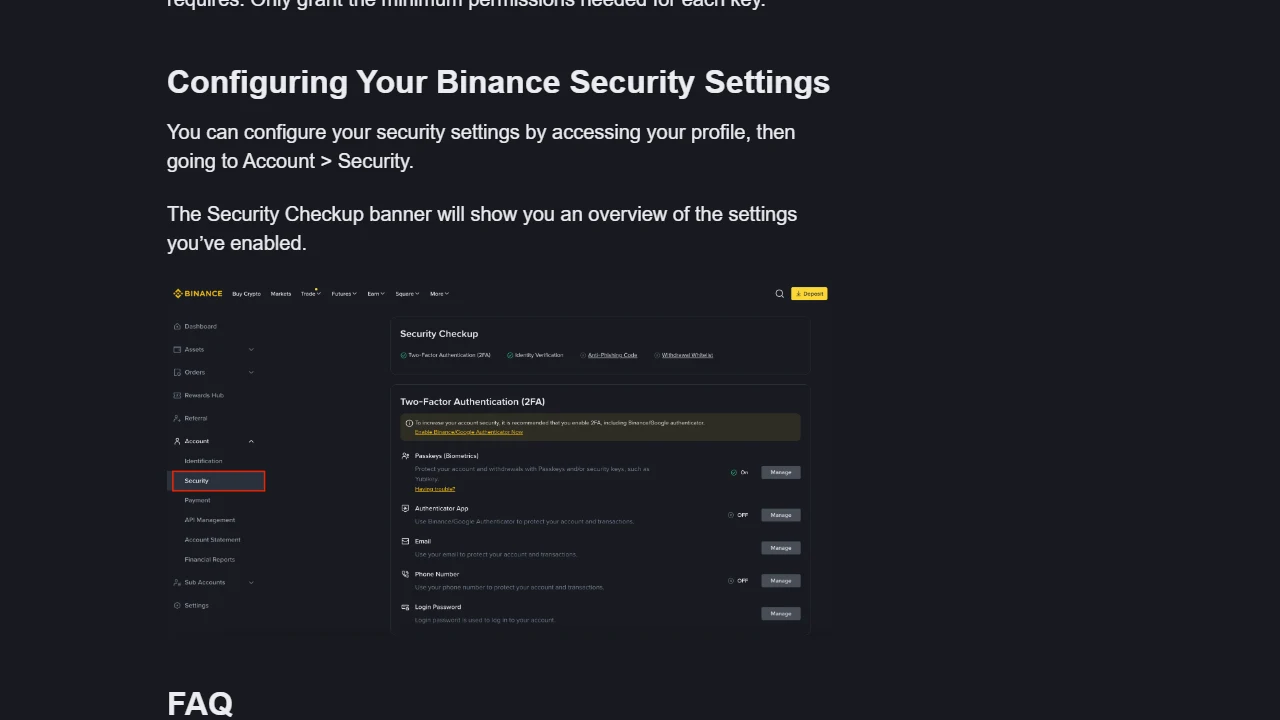
Task: Select Account Statement in sidebar
Action: coord(212,540)
